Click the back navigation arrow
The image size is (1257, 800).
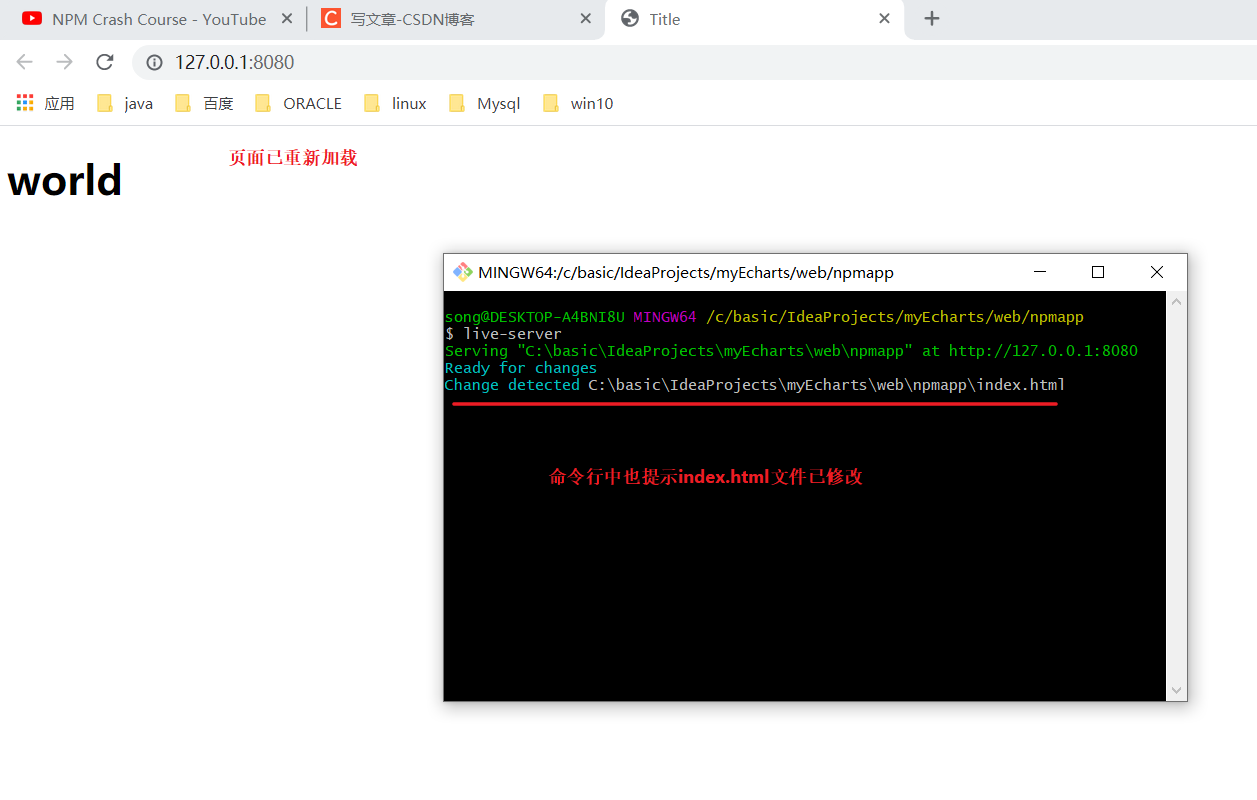click(x=24, y=61)
